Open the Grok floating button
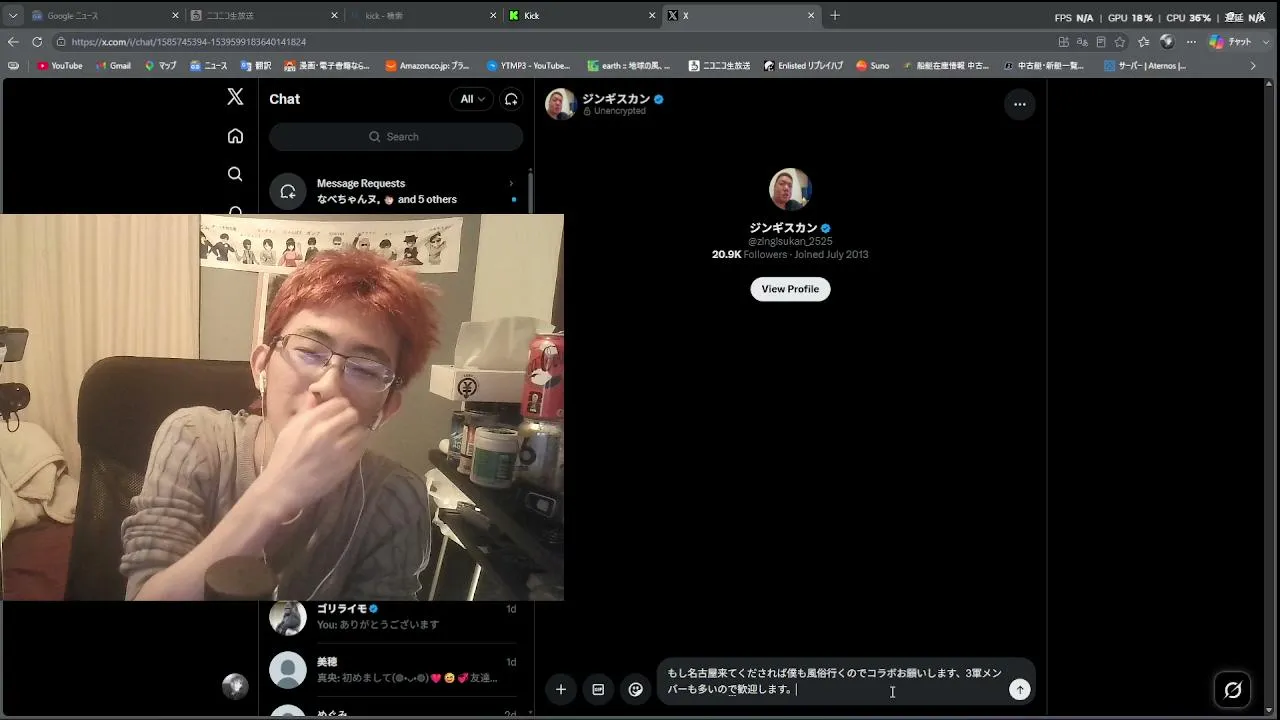Viewport: 1280px width, 720px height. click(1233, 690)
